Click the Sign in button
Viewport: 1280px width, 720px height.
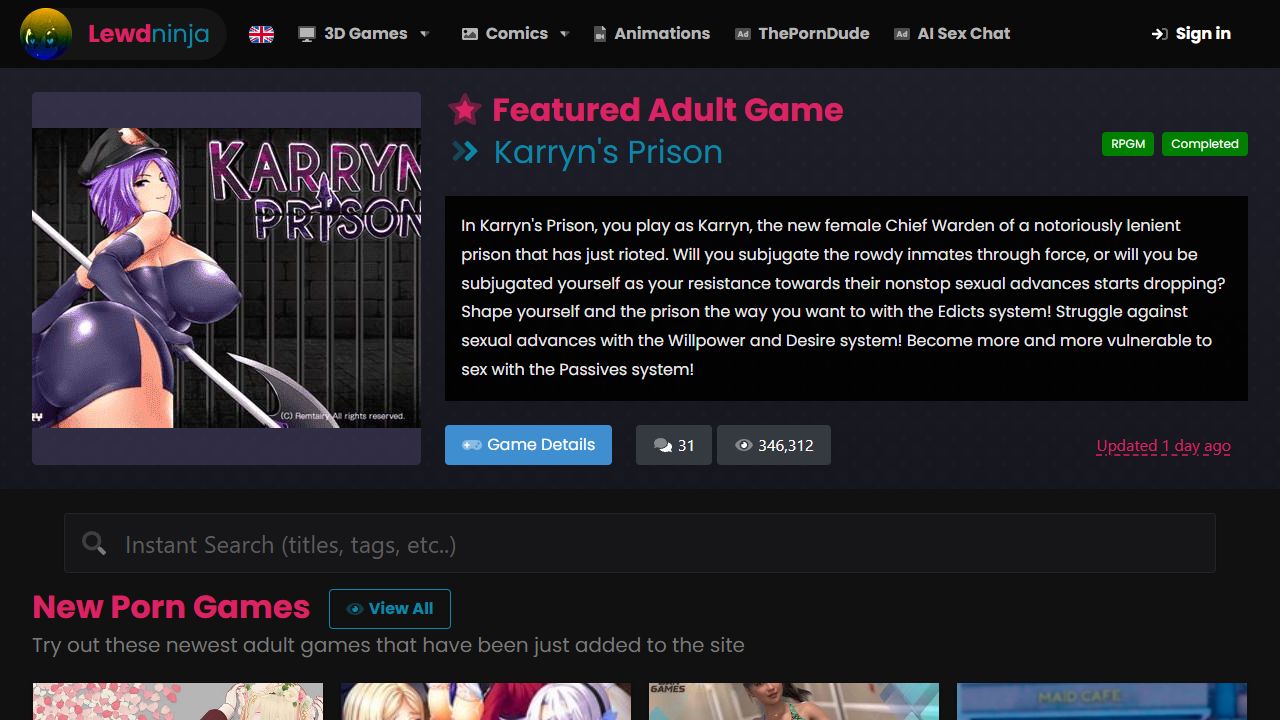[x=1191, y=34]
